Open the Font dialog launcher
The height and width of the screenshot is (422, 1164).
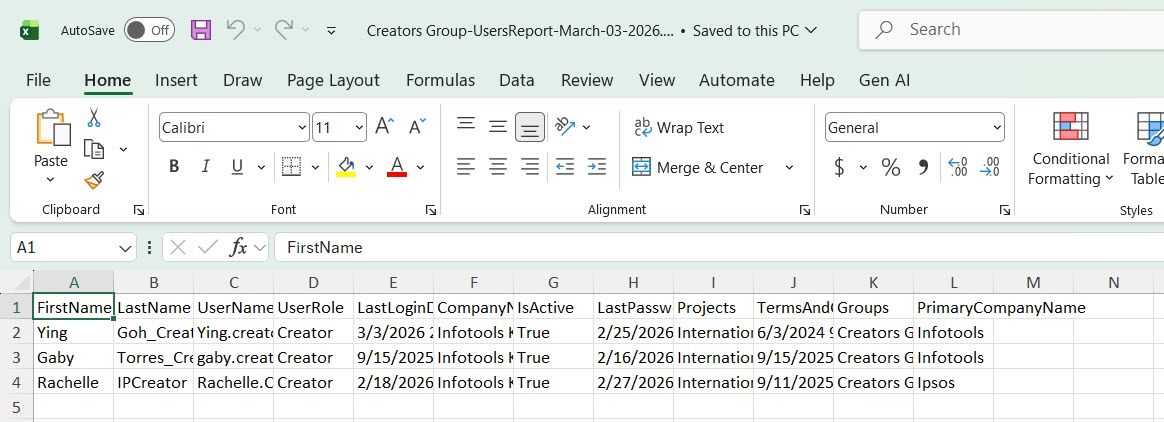431,210
